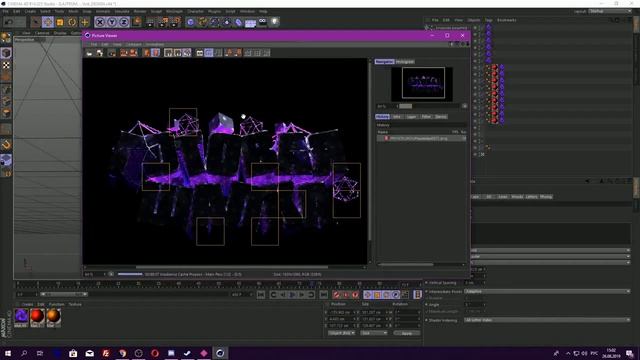Open Compare menu in Picture Viewer

(133, 44)
